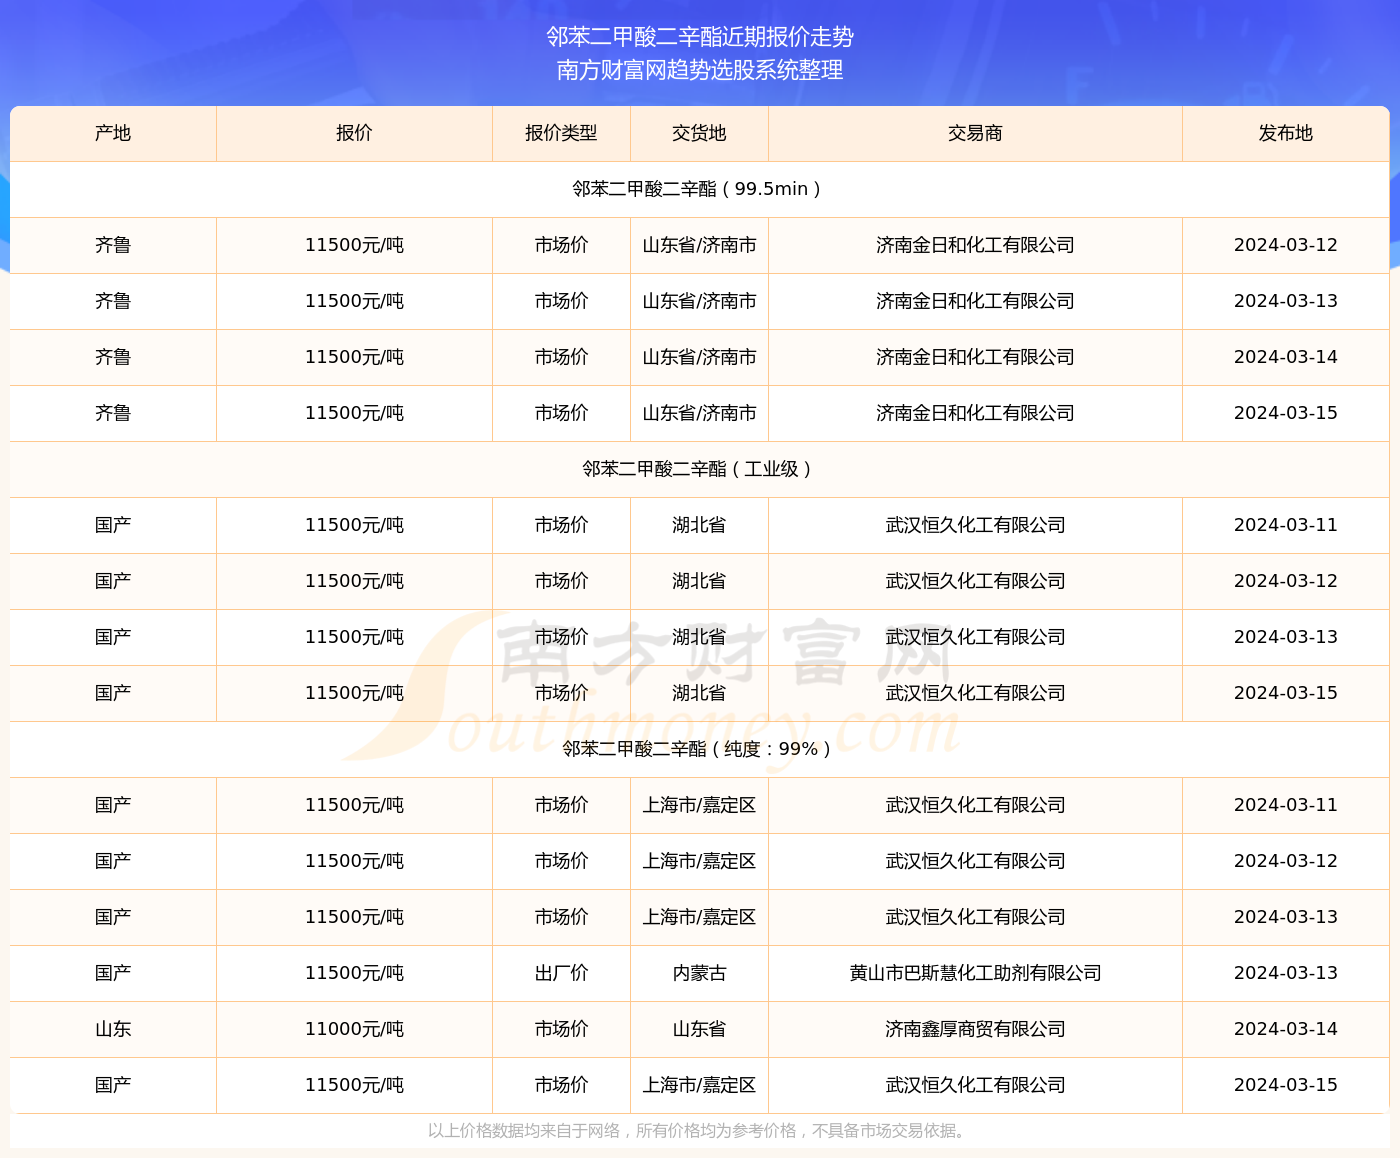Click date 2024-03-12 in the 上海市/嘉定区 row
This screenshot has width=1400, height=1158.
tap(1285, 861)
